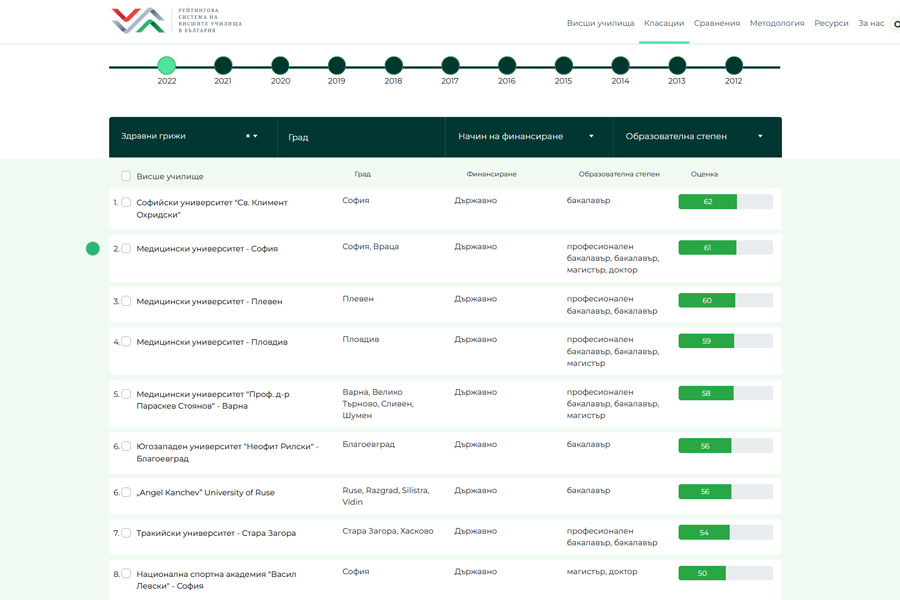900x600 pixels.
Task: Check Тракийски университет - Стара Загора checkbox
Action: tap(126, 533)
